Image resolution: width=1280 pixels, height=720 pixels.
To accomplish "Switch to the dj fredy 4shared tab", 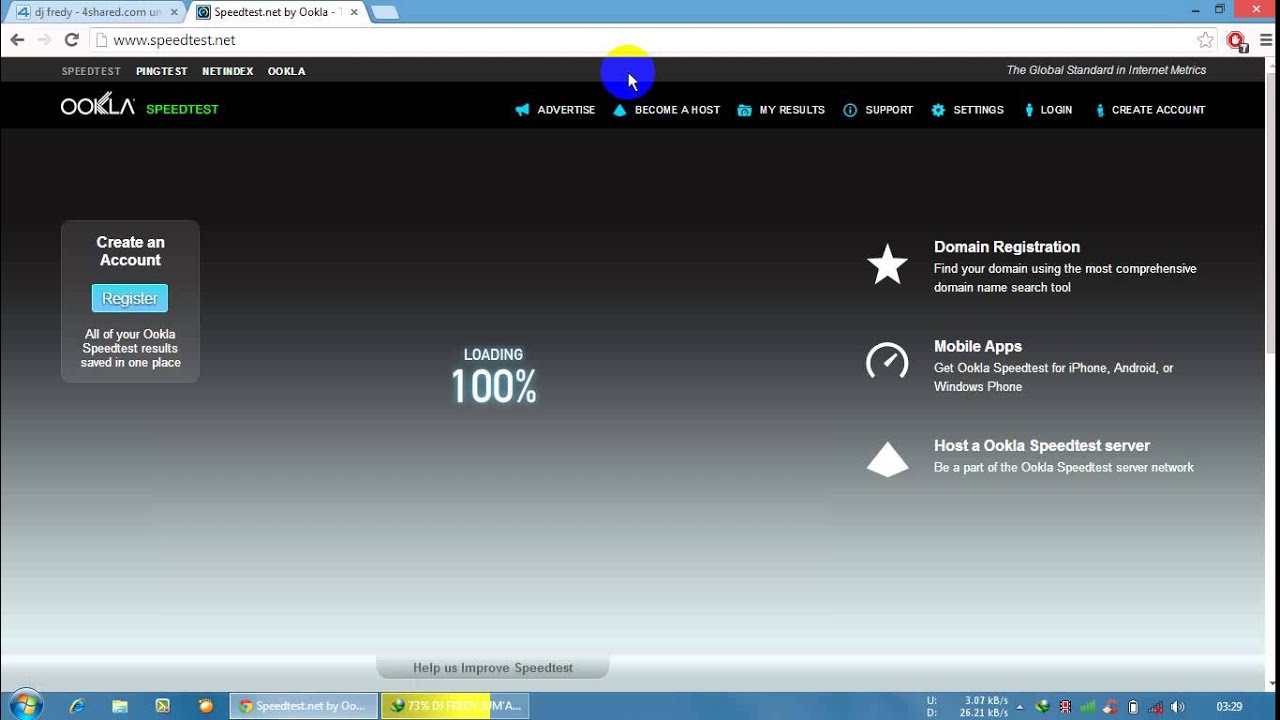I will click(x=96, y=12).
